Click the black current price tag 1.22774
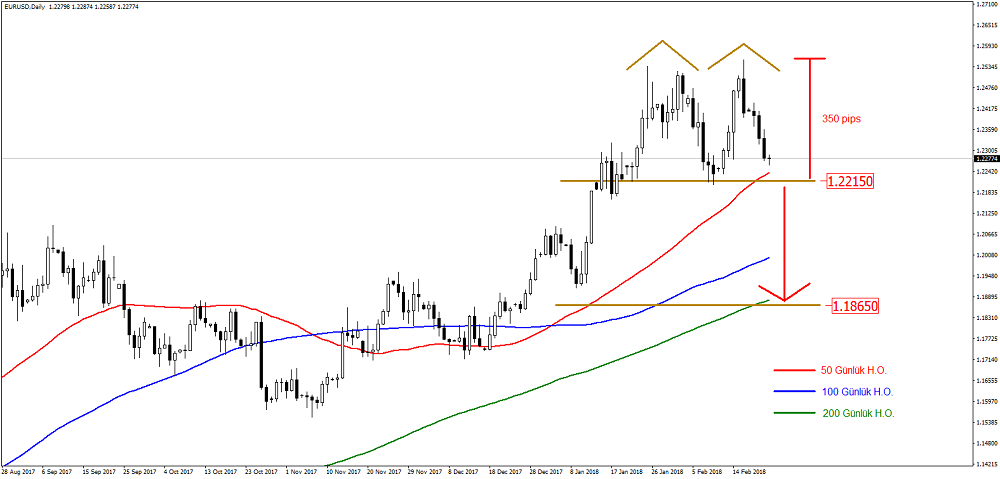 click(985, 158)
